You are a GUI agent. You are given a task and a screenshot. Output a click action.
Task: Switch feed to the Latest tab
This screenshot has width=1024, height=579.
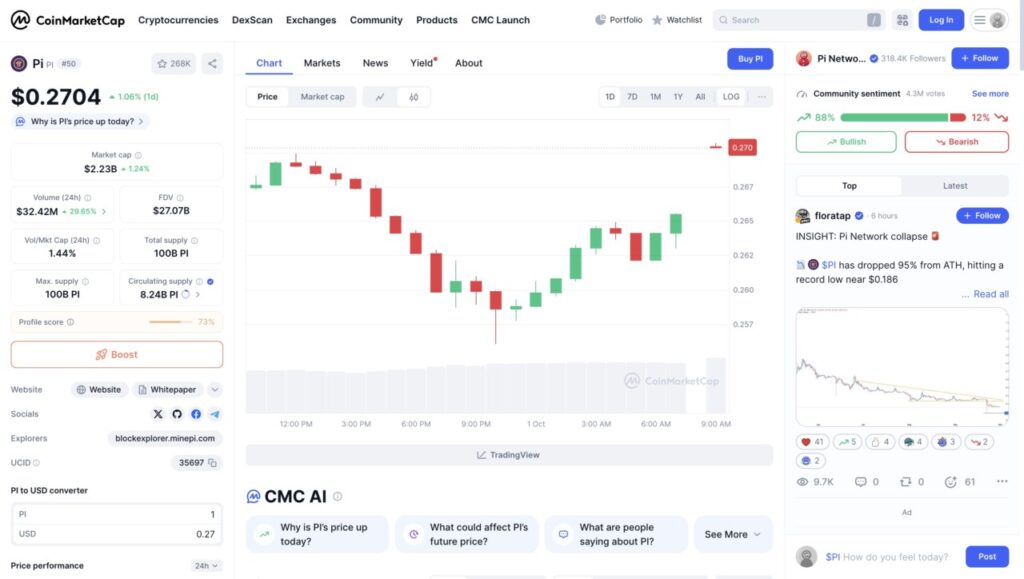[x=954, y=186]
